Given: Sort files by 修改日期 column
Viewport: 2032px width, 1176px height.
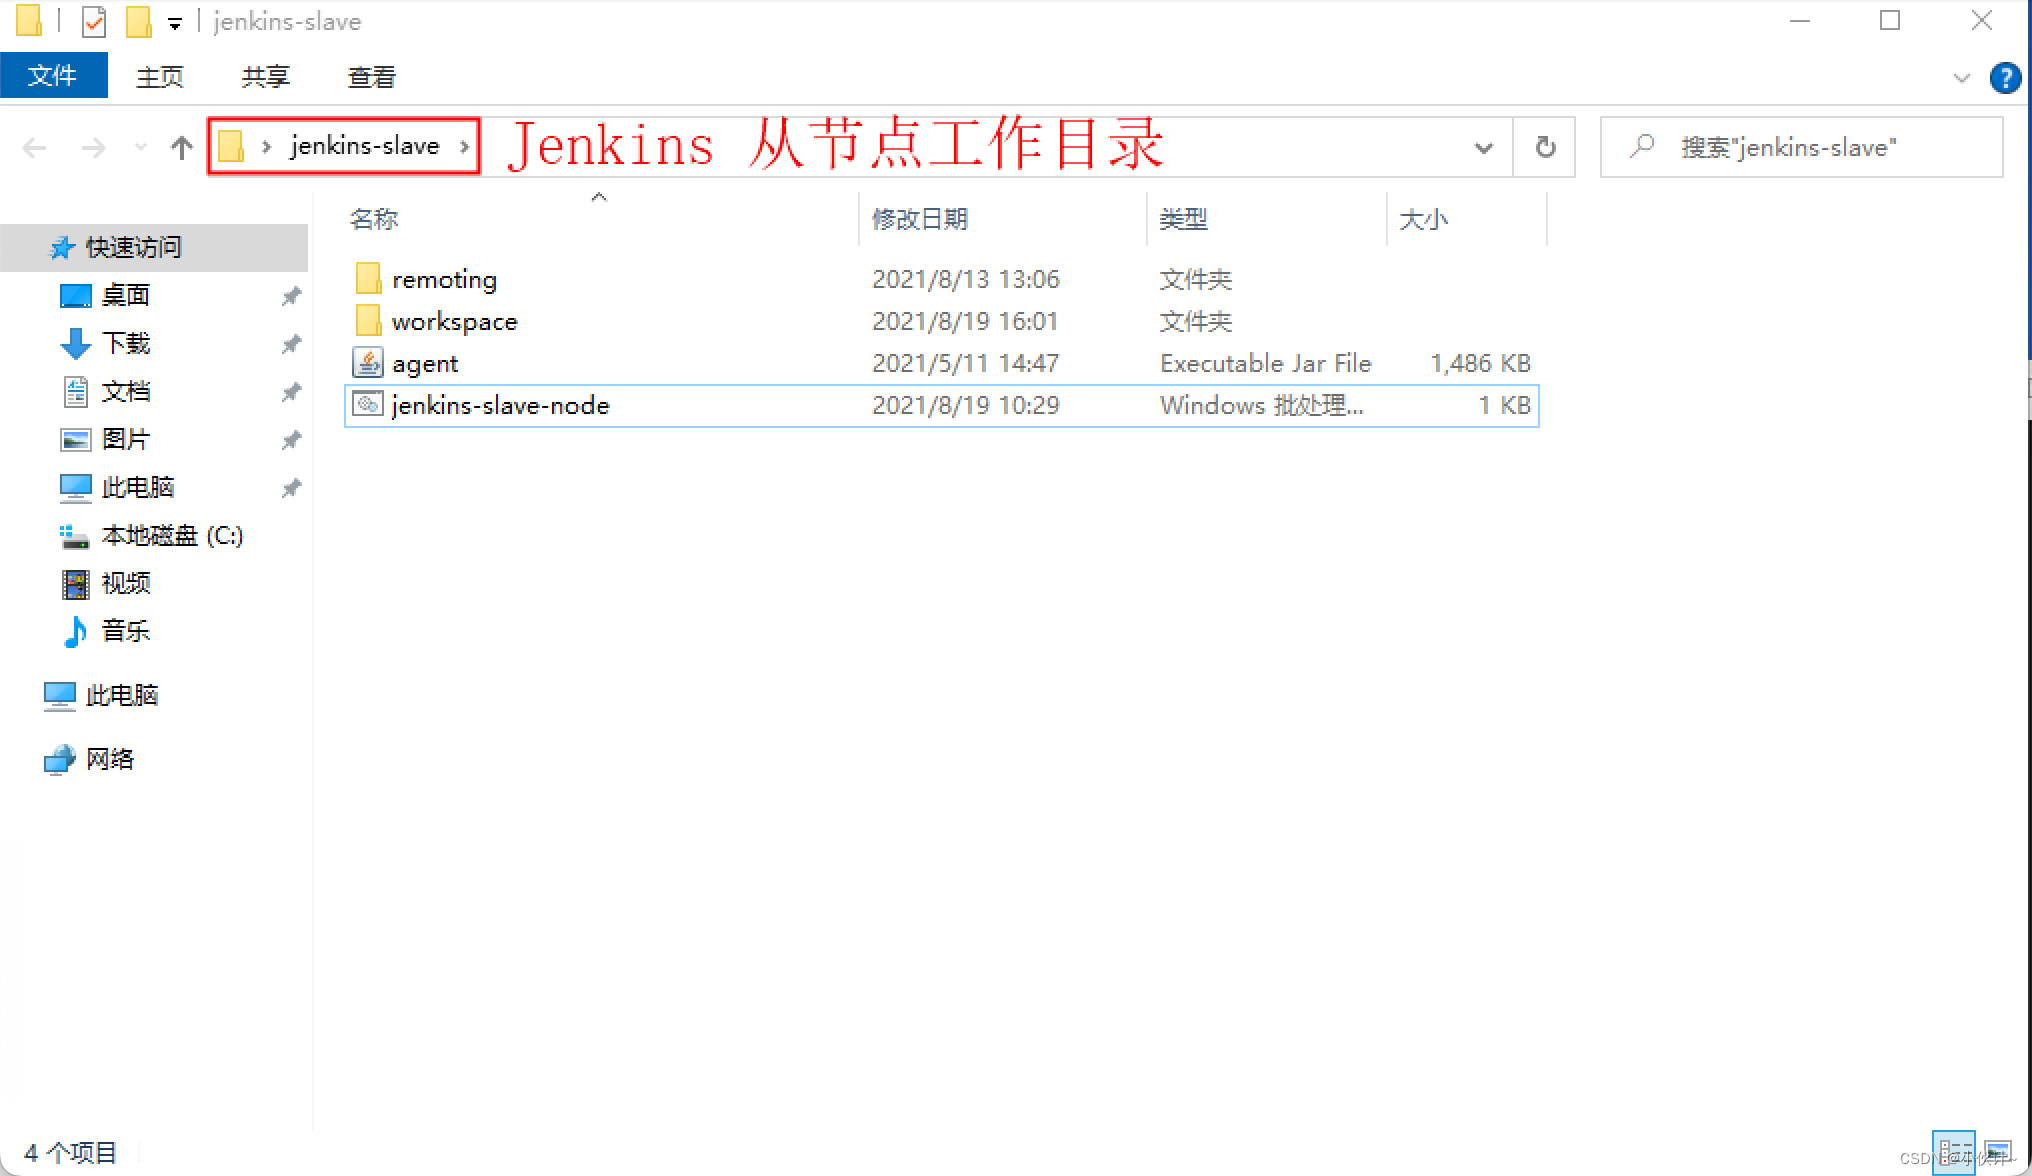Looking at the screenshot, I should coord(920,219).
